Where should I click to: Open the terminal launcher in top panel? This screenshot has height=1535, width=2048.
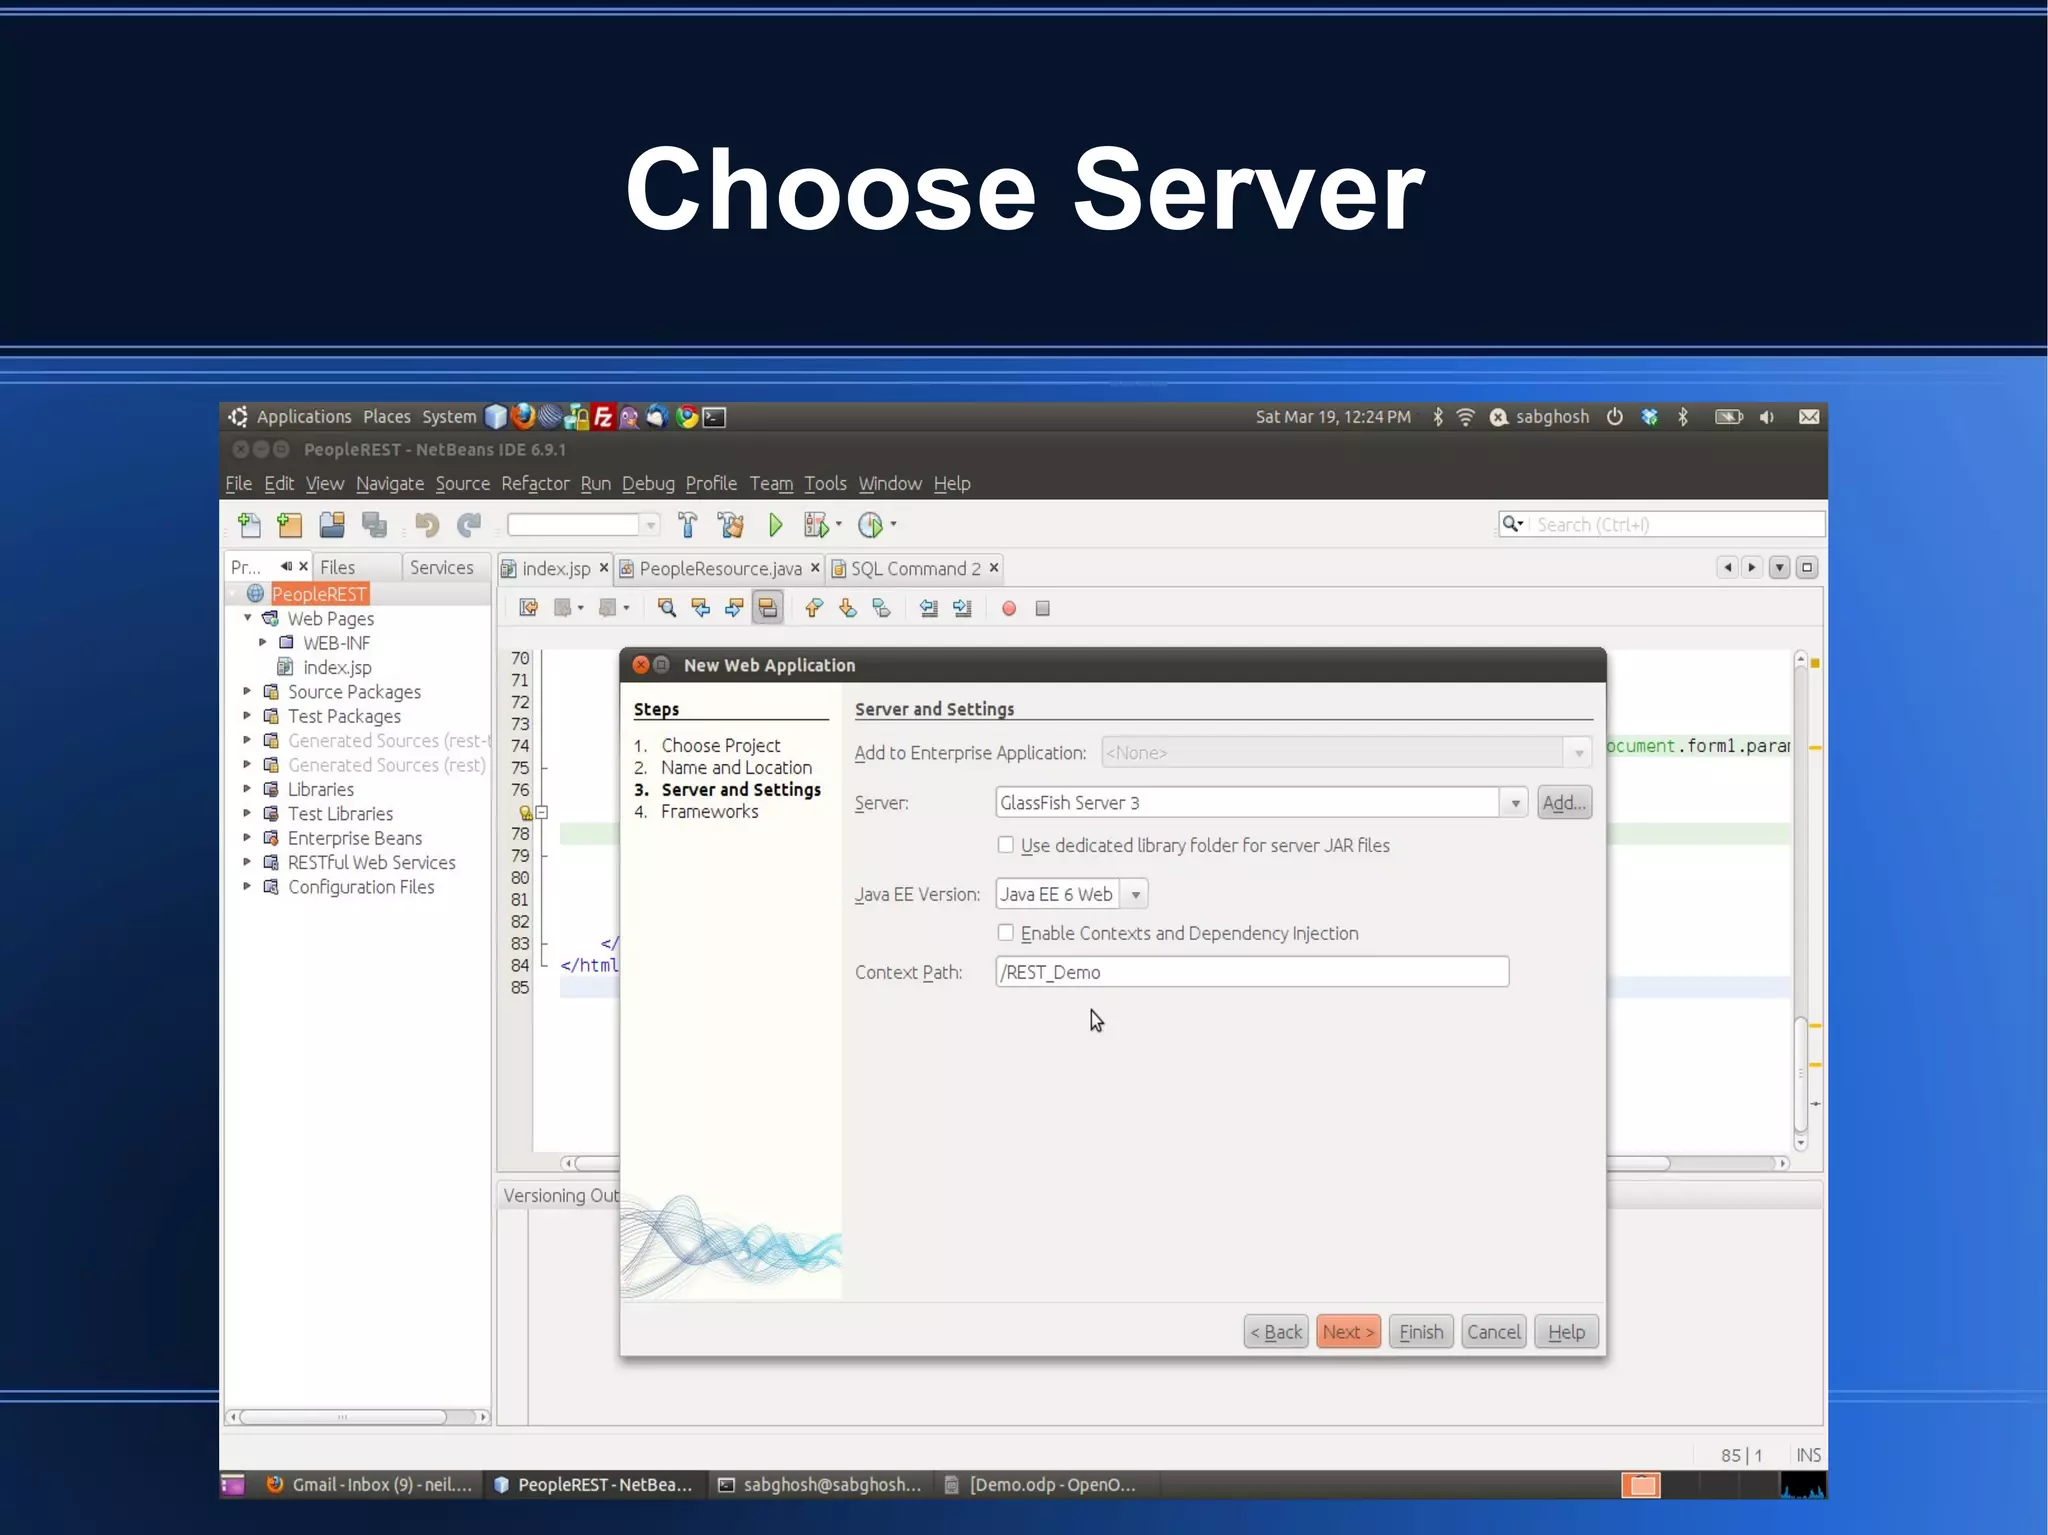click(714, 416)
